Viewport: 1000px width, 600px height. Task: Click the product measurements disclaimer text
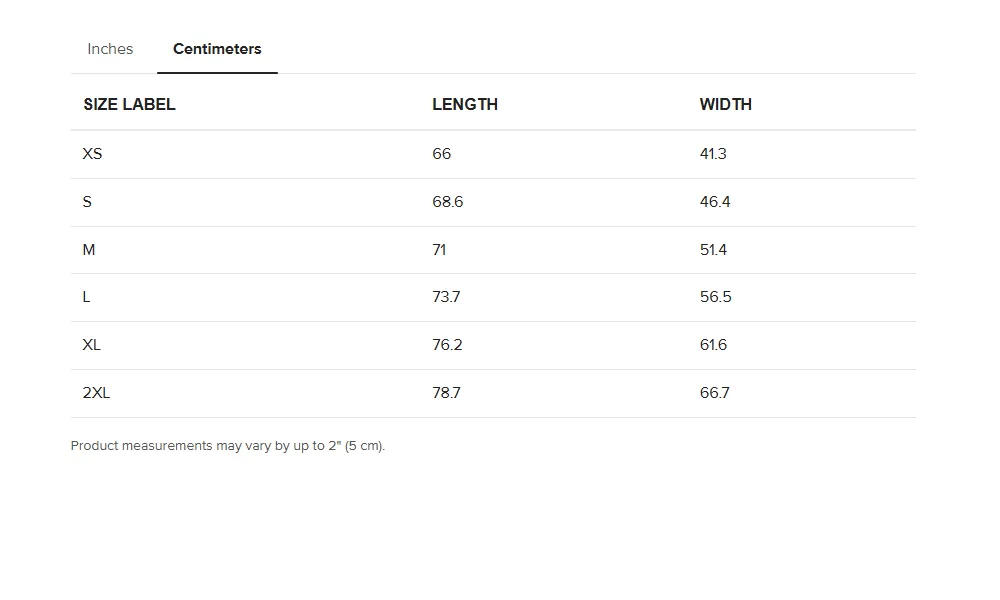(228, 446)
